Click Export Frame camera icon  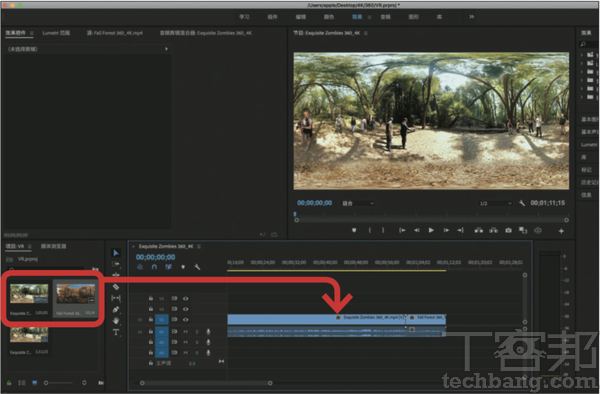pos(508,230)
